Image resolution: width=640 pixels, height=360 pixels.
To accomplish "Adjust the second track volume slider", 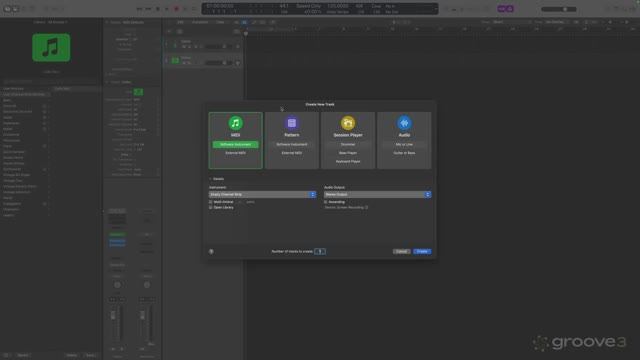I will tap(219, 63).
